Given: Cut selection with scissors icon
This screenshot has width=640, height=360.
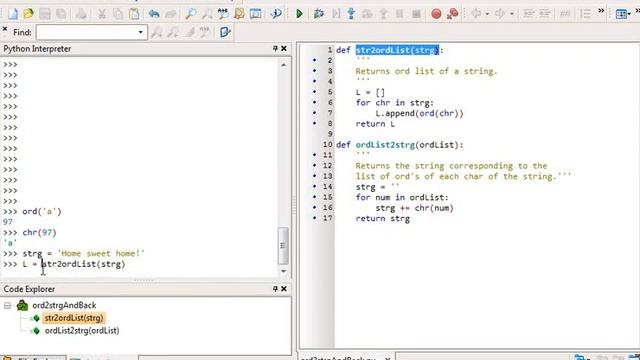Looking at the screenshot, I should pyautogui.click(x=102, y=14).
